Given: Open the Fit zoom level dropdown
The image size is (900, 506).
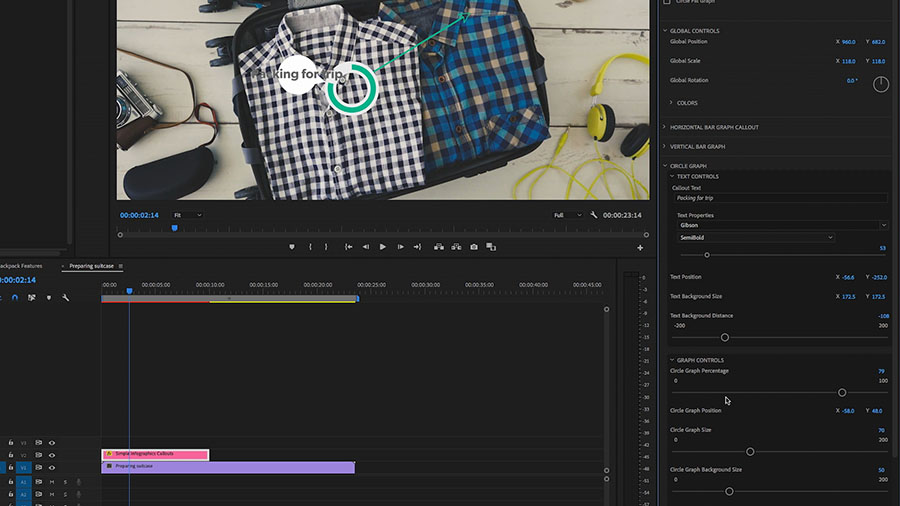Looking at the screenshot, I should click(187, 215).
